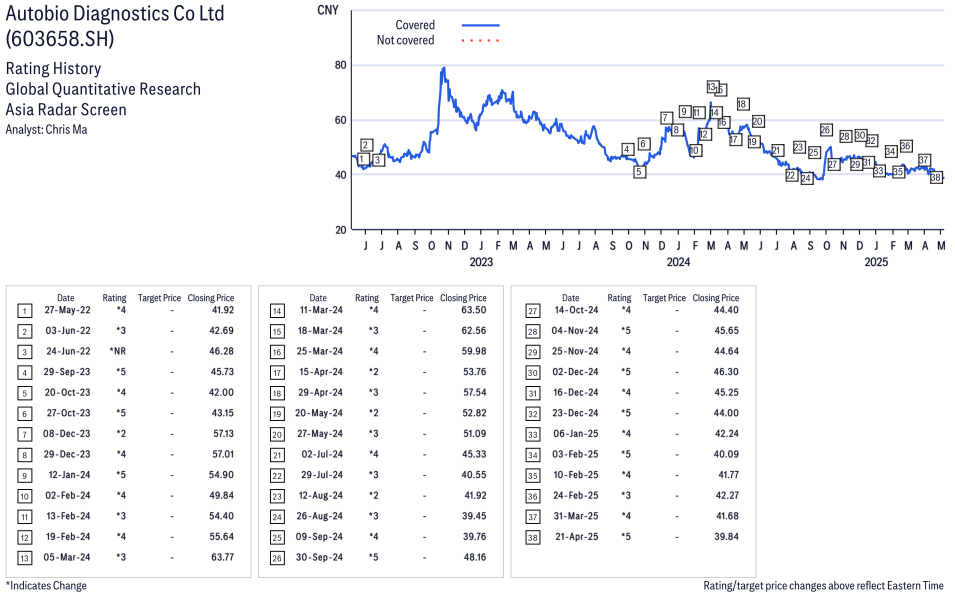955x593 pixels.
Task: Click the date 30-Sep-24 in the table
Action: pos(319,558)
